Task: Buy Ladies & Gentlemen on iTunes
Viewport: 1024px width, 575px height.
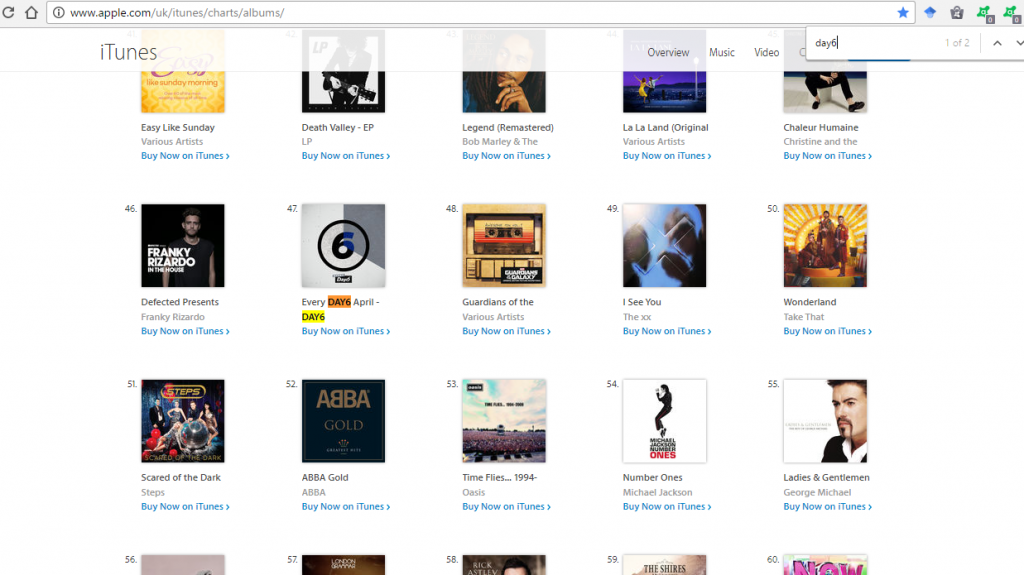Action: pyautogui.click(x=828, y=506)
